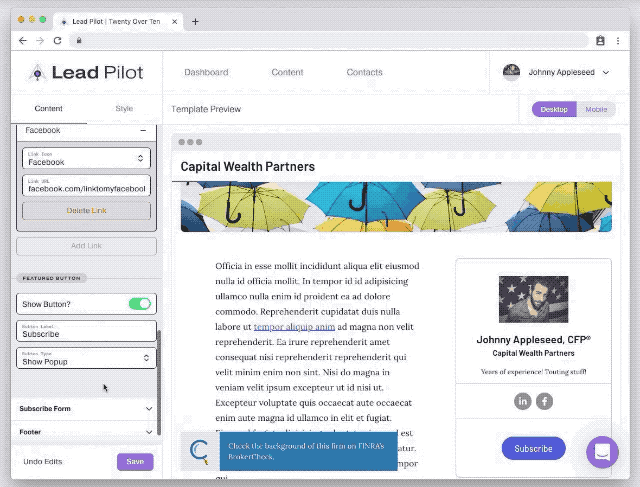Select the Lead Pilot browser tab

click(116, 22)
